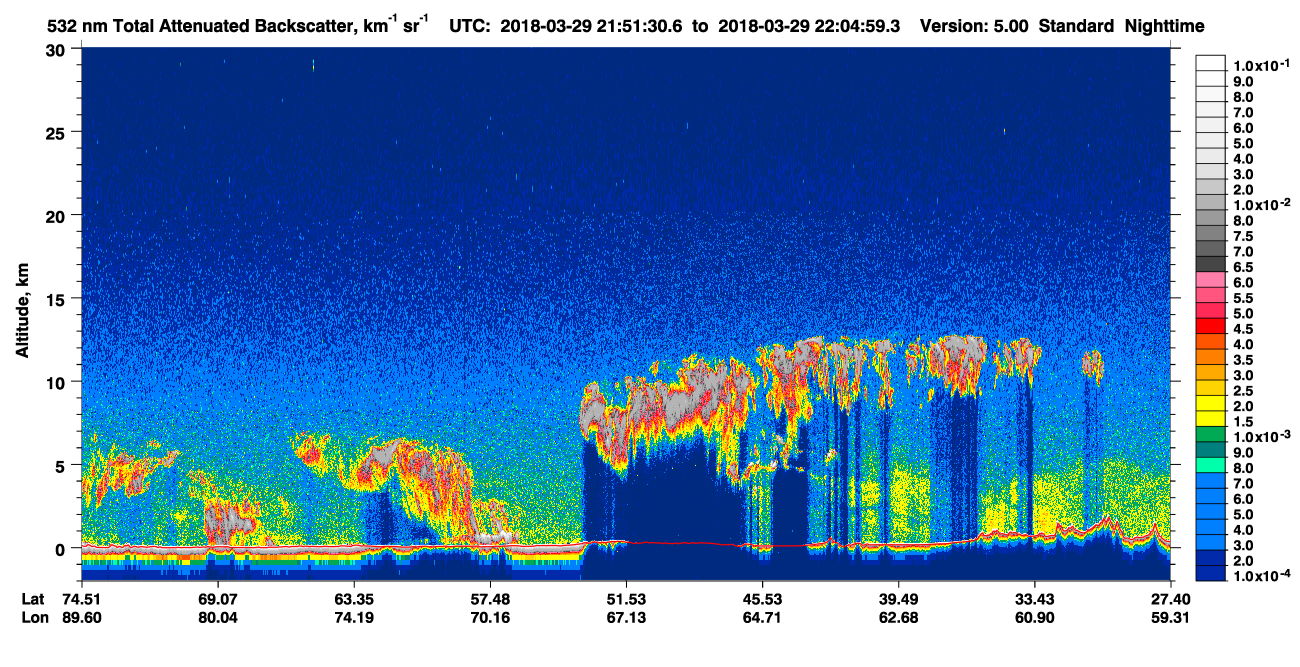Click longitude value '89.60'
Screen dimensions: 1300x667
point(81,617)
